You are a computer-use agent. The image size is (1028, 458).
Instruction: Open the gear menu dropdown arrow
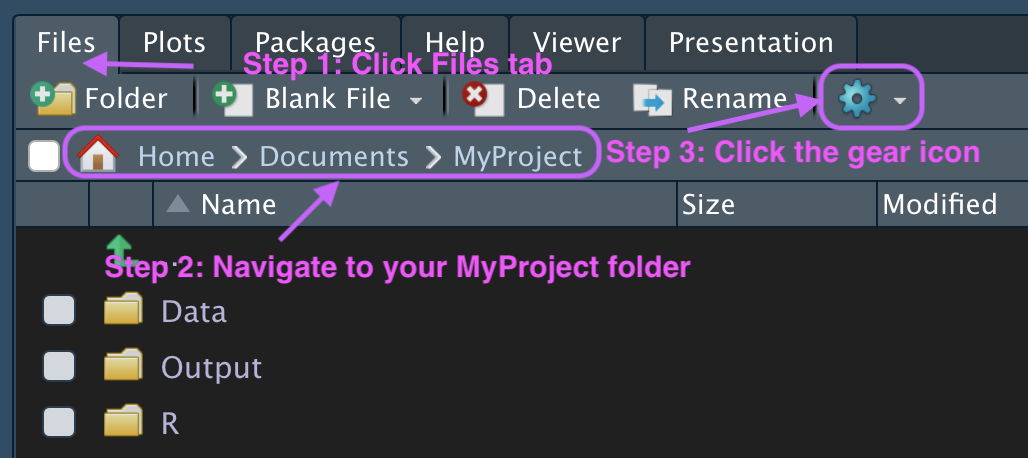(x=900, y=100)
